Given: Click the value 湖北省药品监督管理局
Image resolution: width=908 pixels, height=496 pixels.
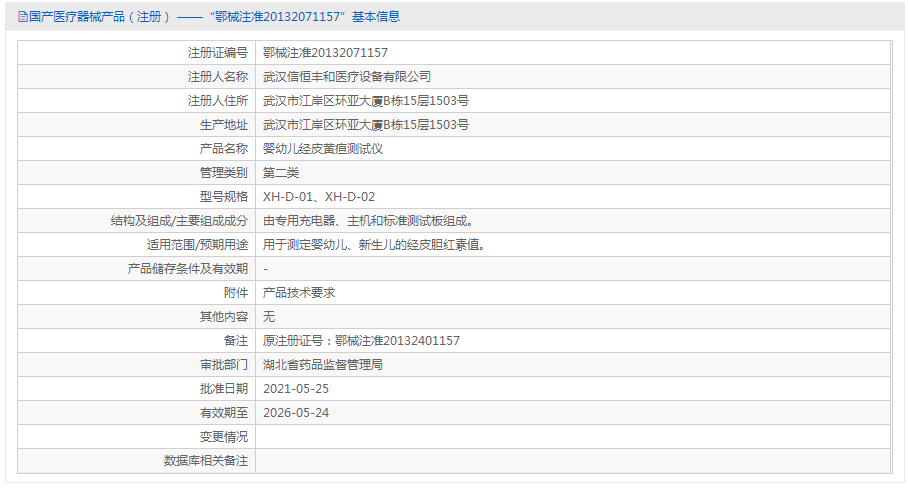Looking at the screenshot, I should click(323, 365).
